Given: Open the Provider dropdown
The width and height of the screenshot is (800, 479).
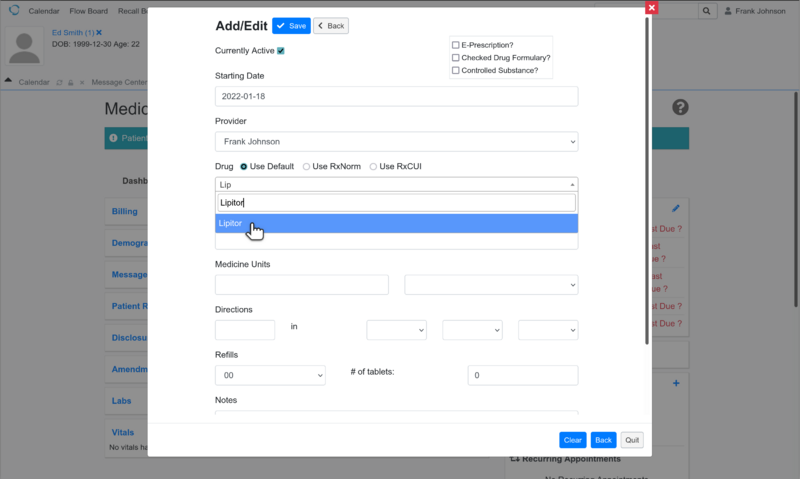Looking at the screenshot, I should tap(396, 142).
